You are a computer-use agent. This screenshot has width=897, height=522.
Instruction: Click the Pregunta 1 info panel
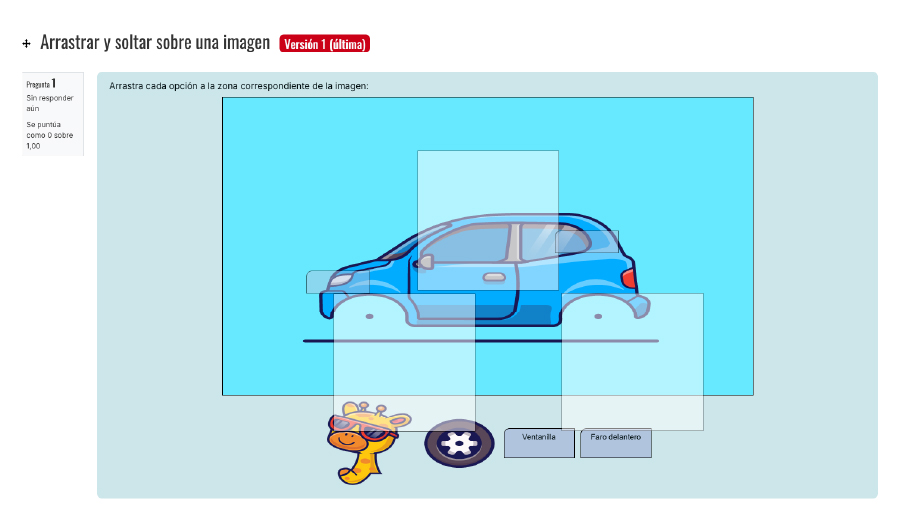click(x=53, y=114)
